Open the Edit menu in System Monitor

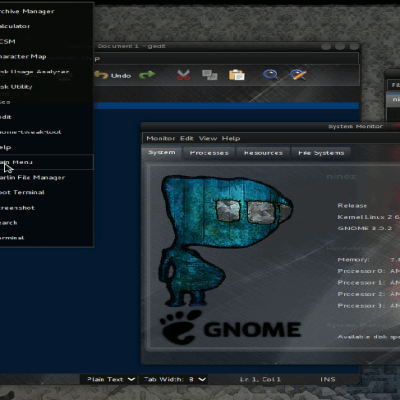tap(187, 138)
